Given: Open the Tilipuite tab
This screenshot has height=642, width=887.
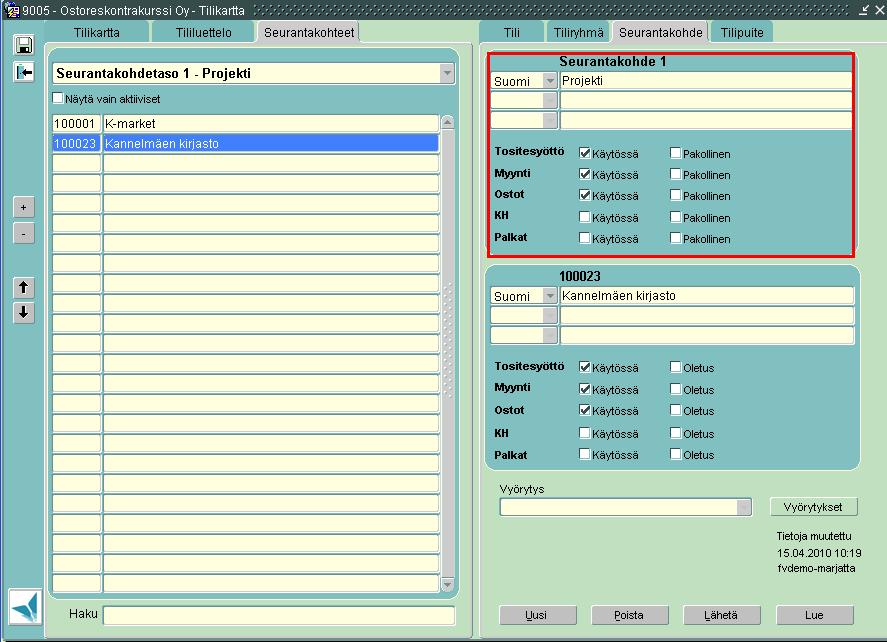Looking at the screenshot, I should pyautogui.click(x=742, y=32).
